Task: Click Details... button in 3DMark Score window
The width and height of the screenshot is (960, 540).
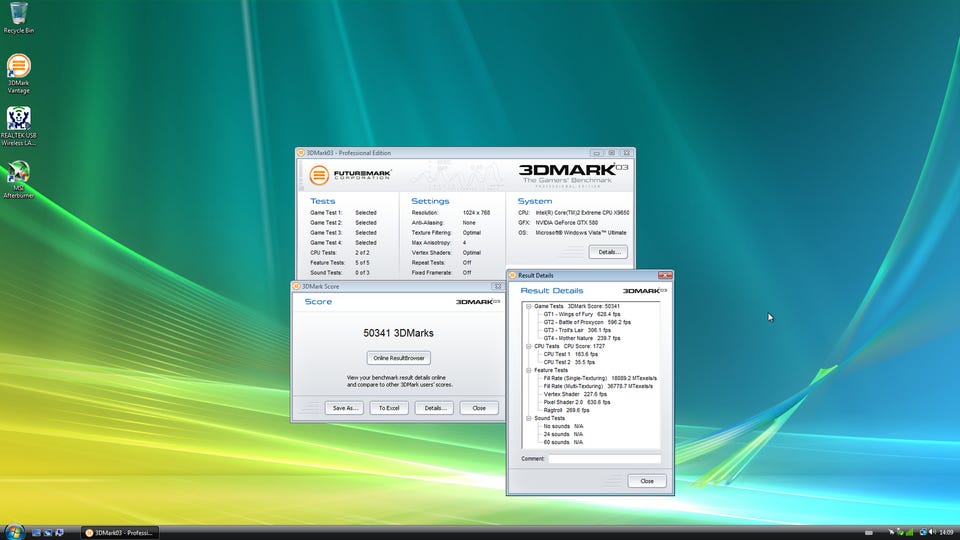Action: (x=434, y=408)
